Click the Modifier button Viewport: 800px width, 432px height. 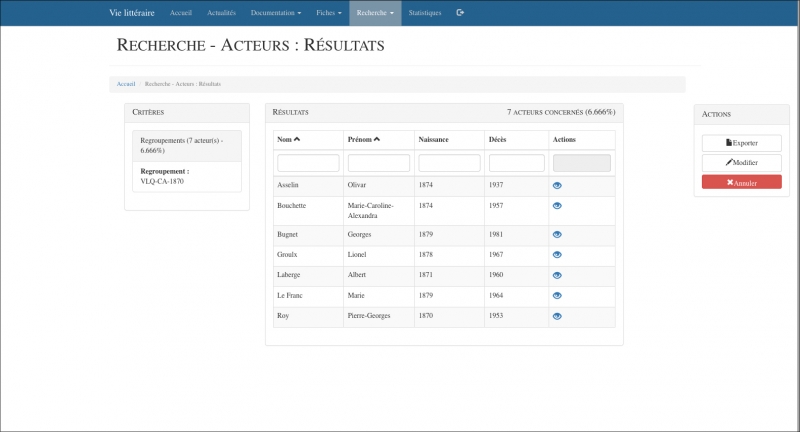741,162
